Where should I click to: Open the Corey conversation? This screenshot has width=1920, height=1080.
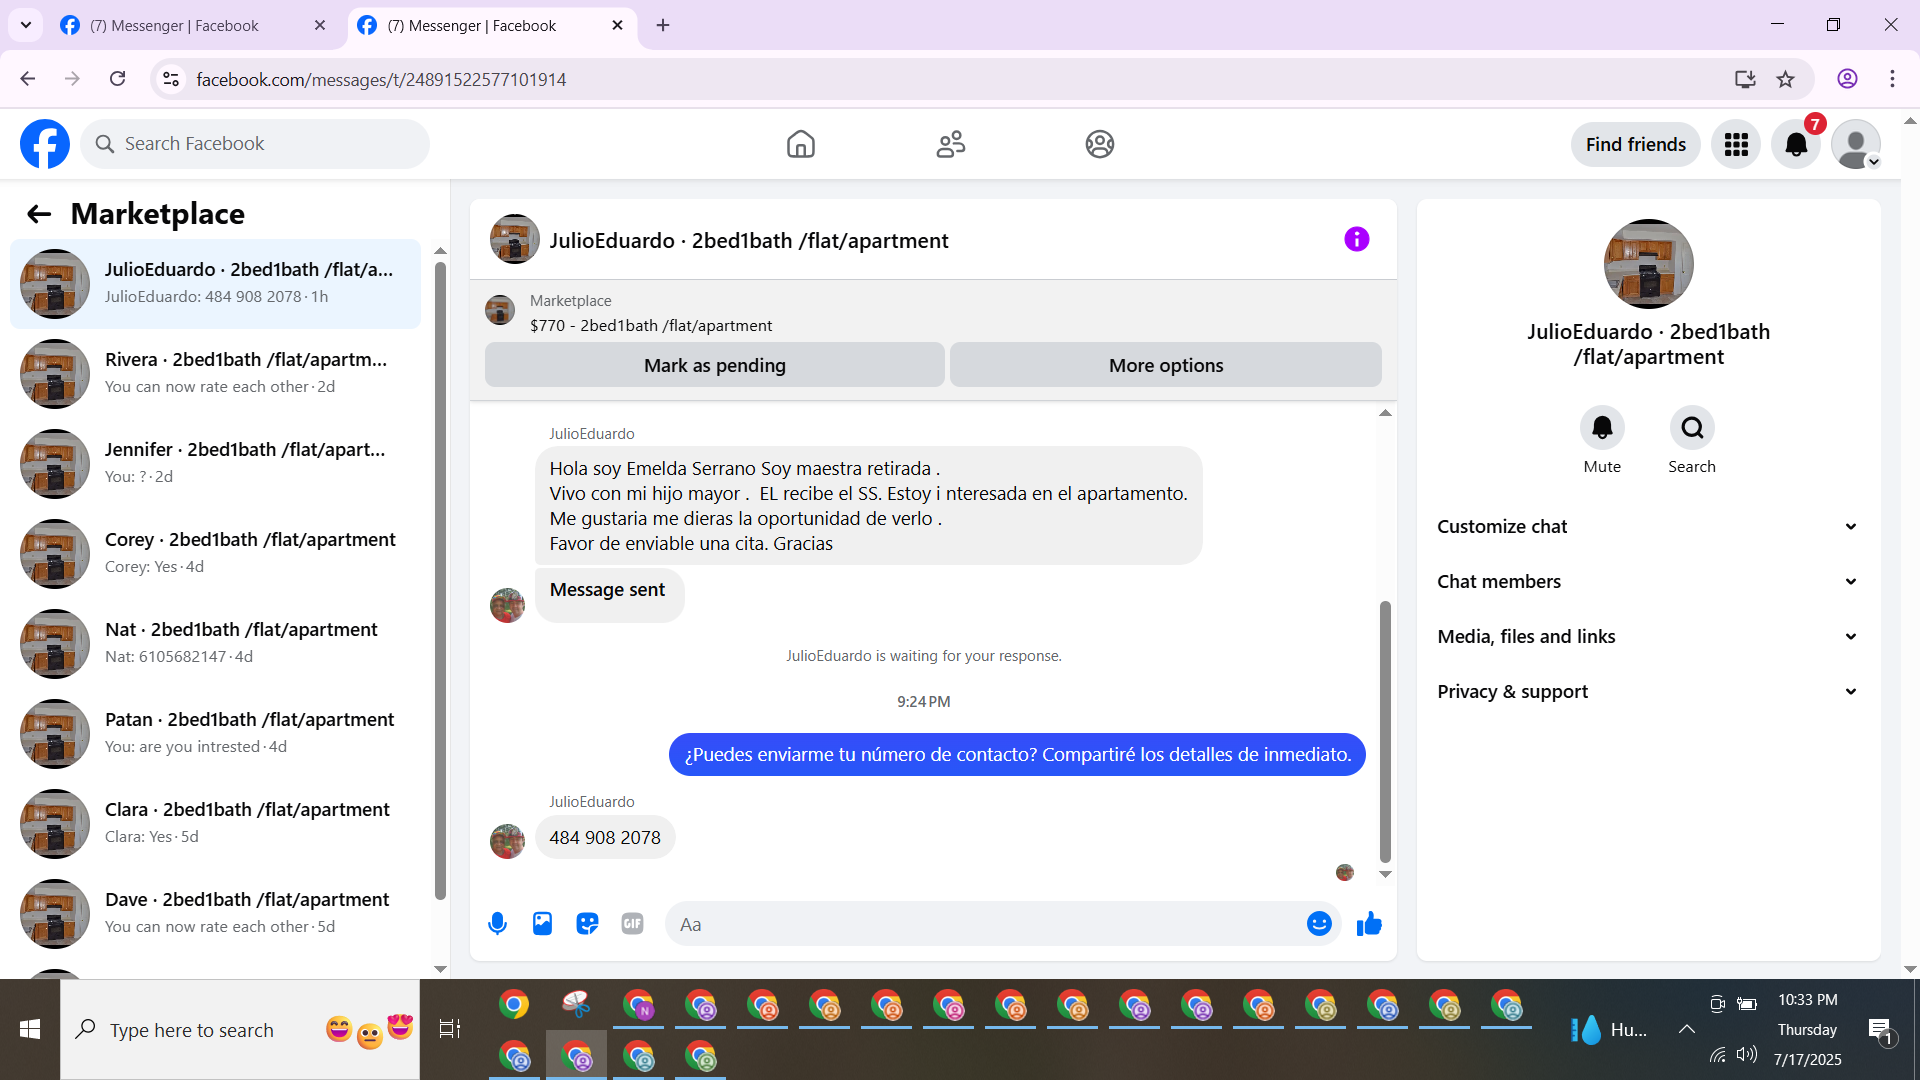215,554
